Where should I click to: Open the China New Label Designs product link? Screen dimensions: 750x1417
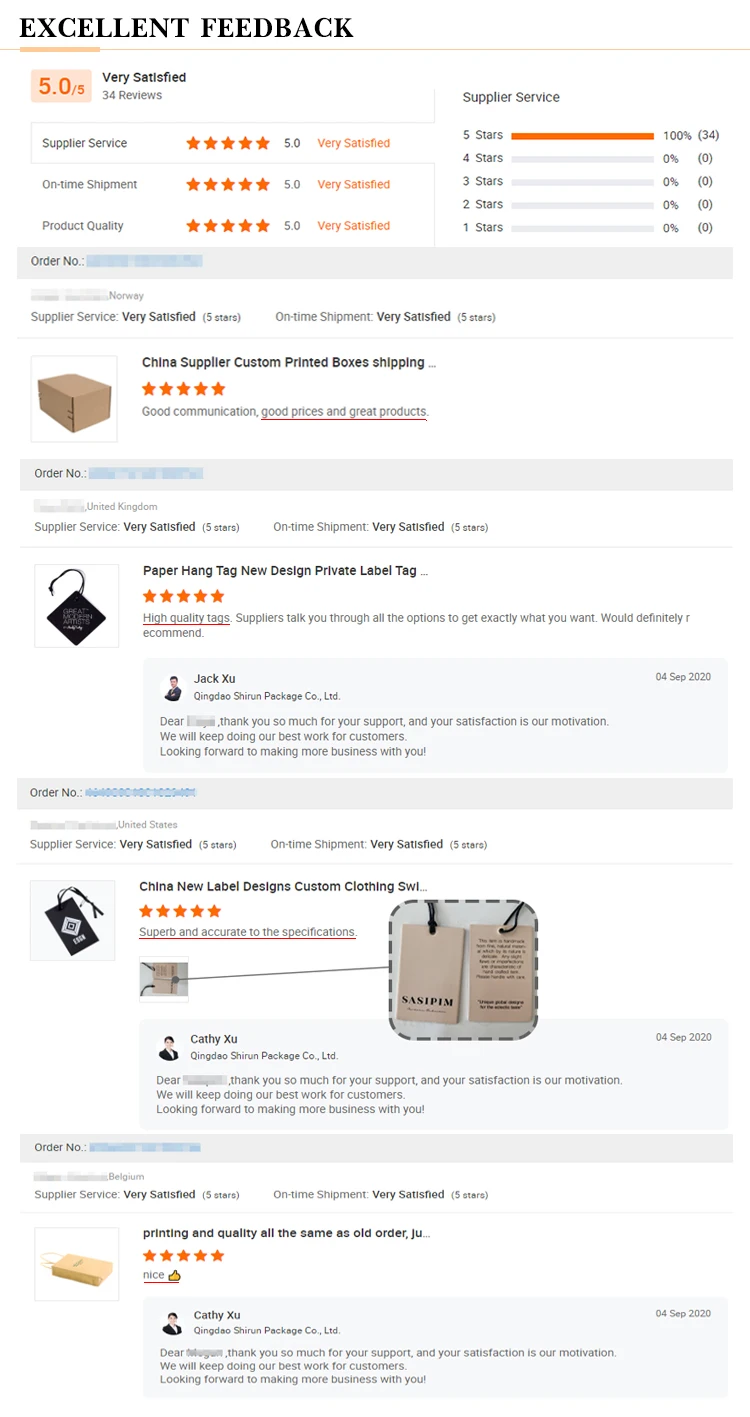click(283, 887)
